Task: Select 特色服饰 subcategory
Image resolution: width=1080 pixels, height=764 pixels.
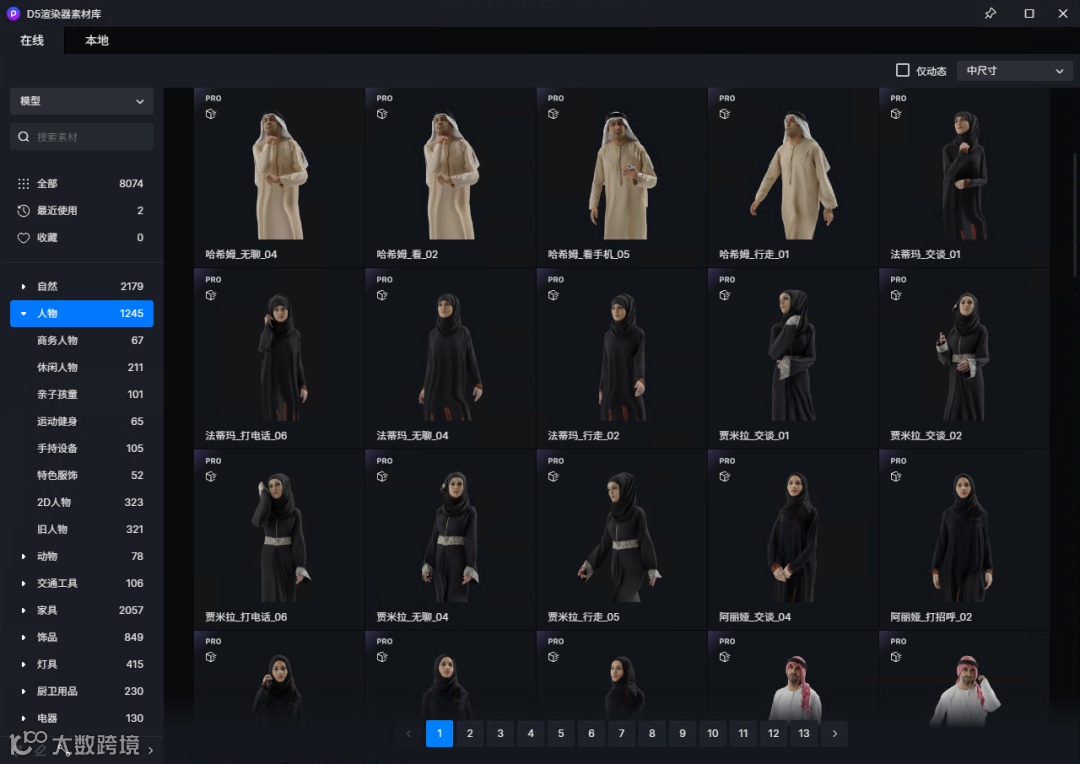Action: point(81,475)
